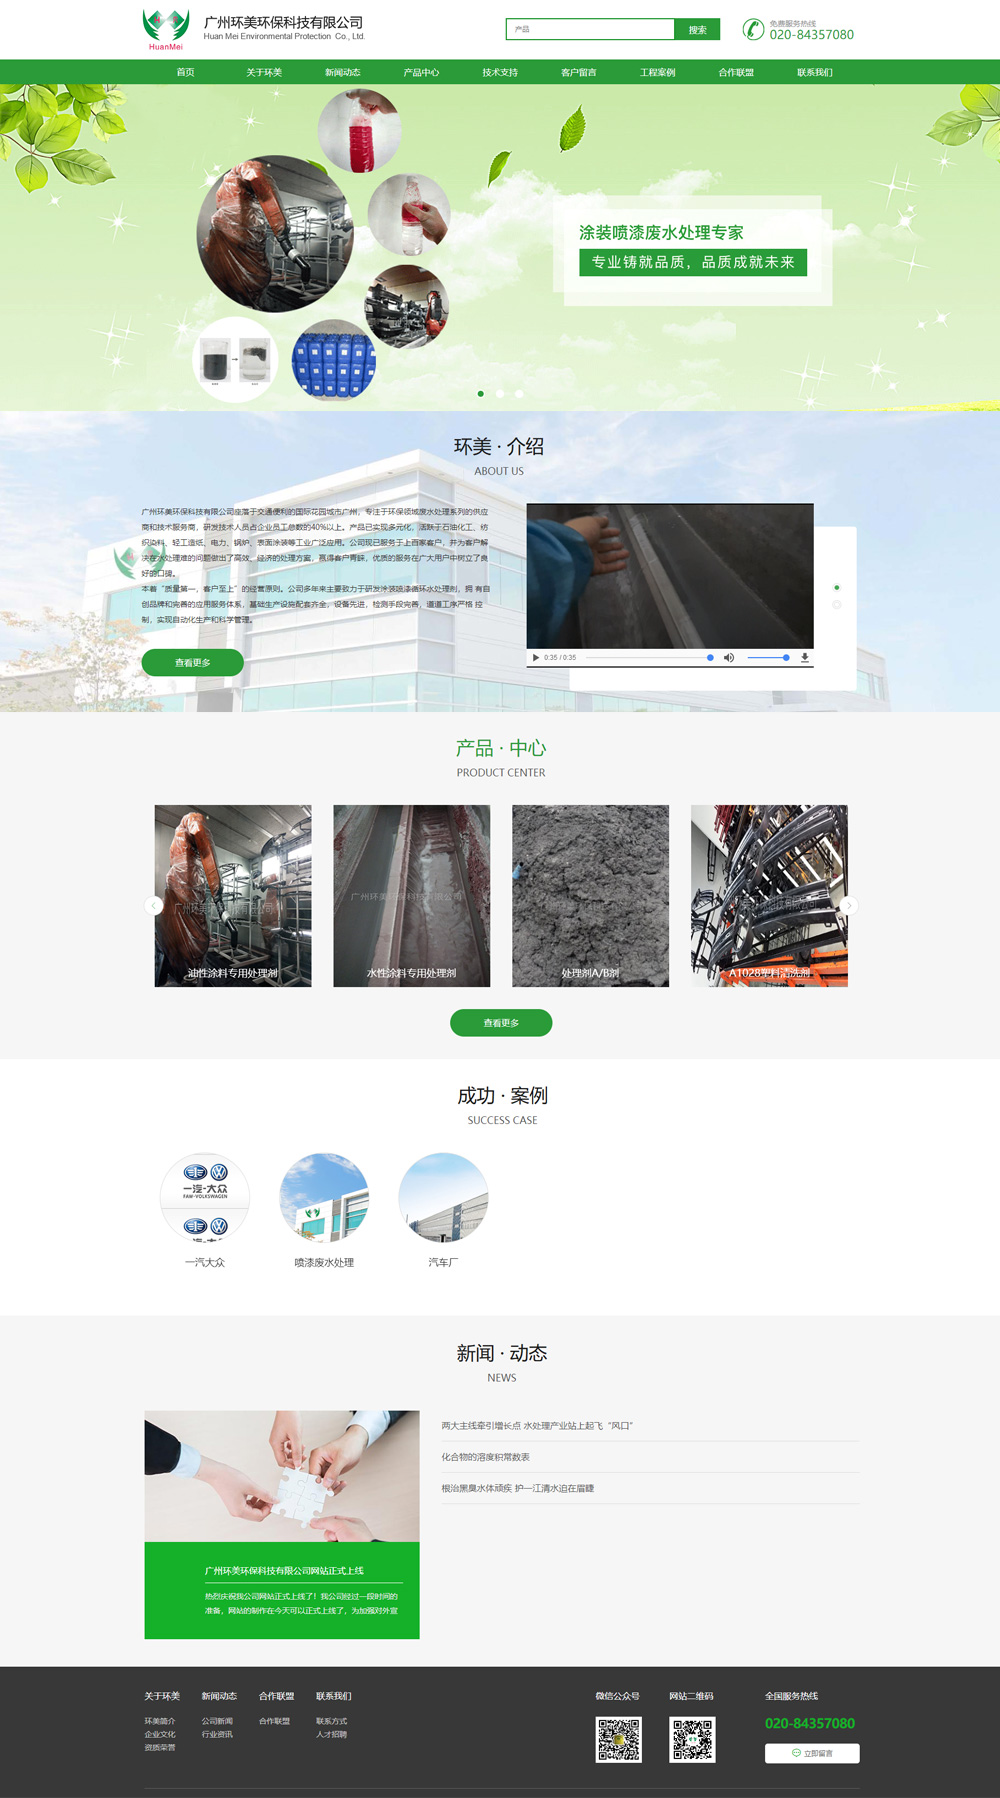The width and height of the screenshot is (1000, 1798).
Task: Click the previous arrow in product carousel
Action: point(154,906)
